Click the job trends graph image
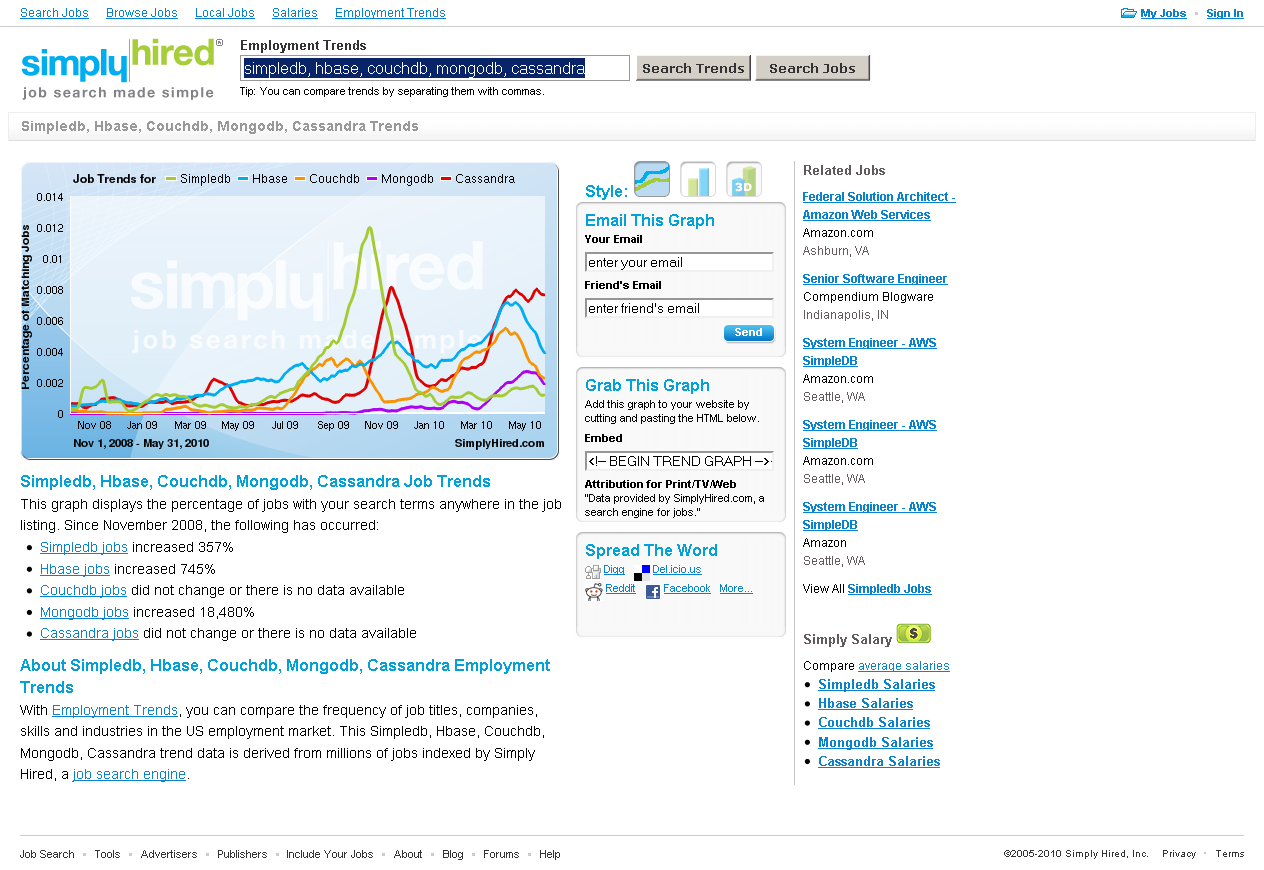This screenshot has width=1264, height=870. coord(290,311)
